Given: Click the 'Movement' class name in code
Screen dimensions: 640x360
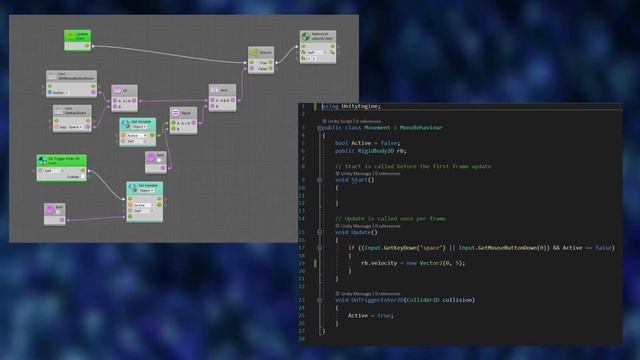Looking at the screenshot, I should click(378, 127).
